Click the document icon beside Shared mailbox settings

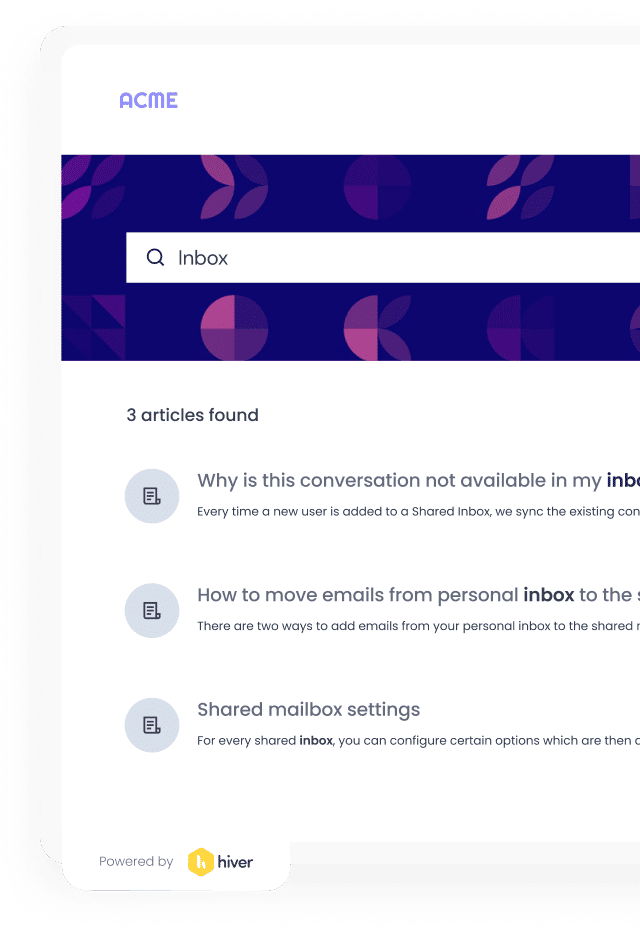[x=152, y=725]
